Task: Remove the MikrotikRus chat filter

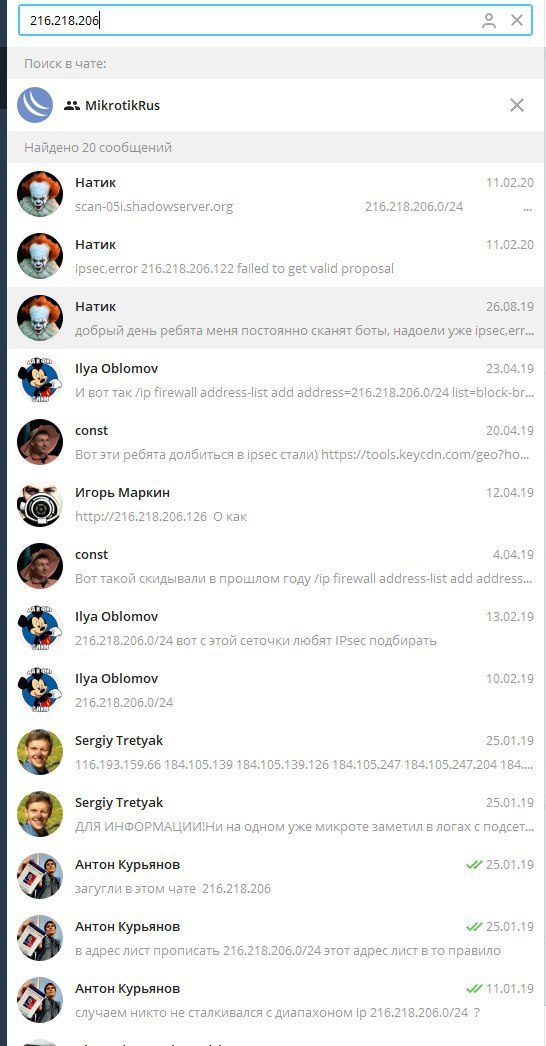Action: (x=517, y=105)
